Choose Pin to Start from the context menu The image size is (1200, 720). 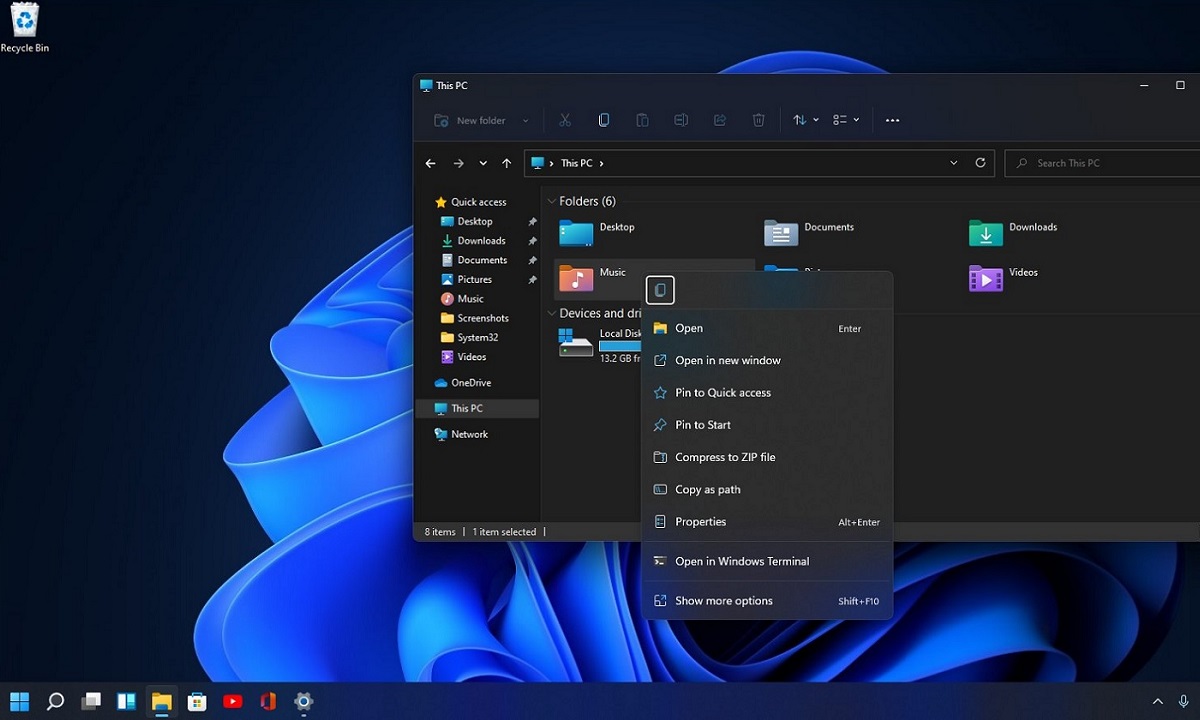click(702, 425)
